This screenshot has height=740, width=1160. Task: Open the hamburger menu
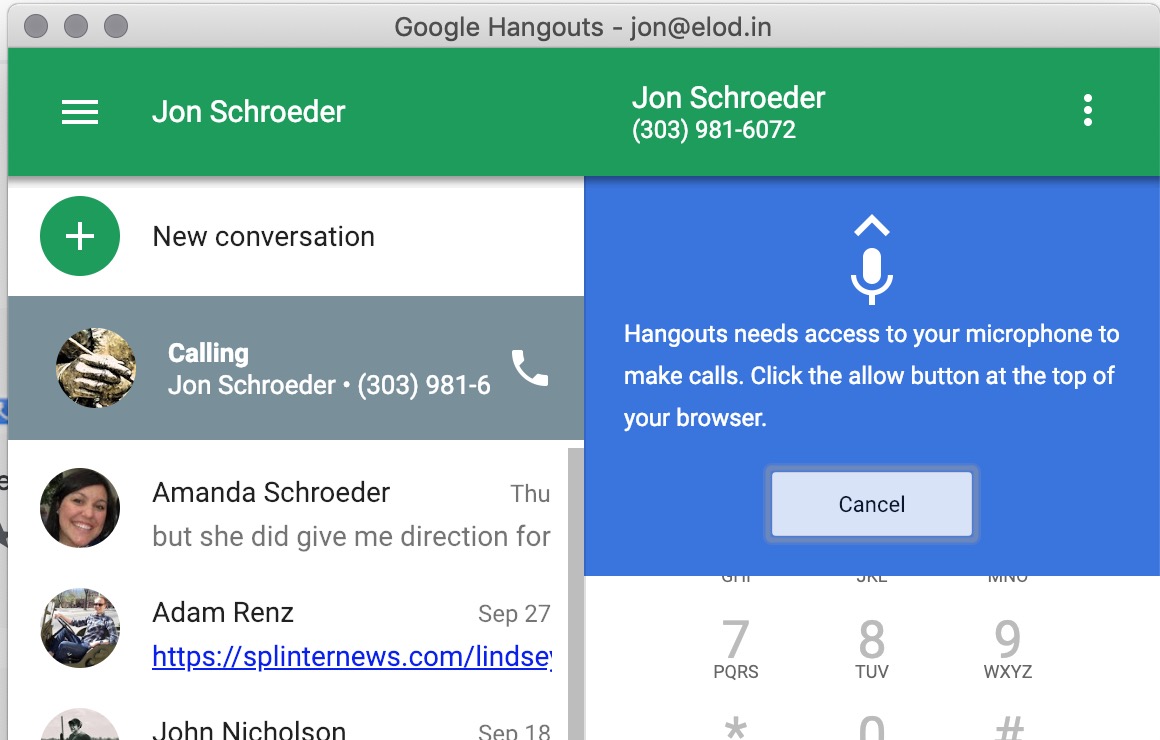click(80, 112)
